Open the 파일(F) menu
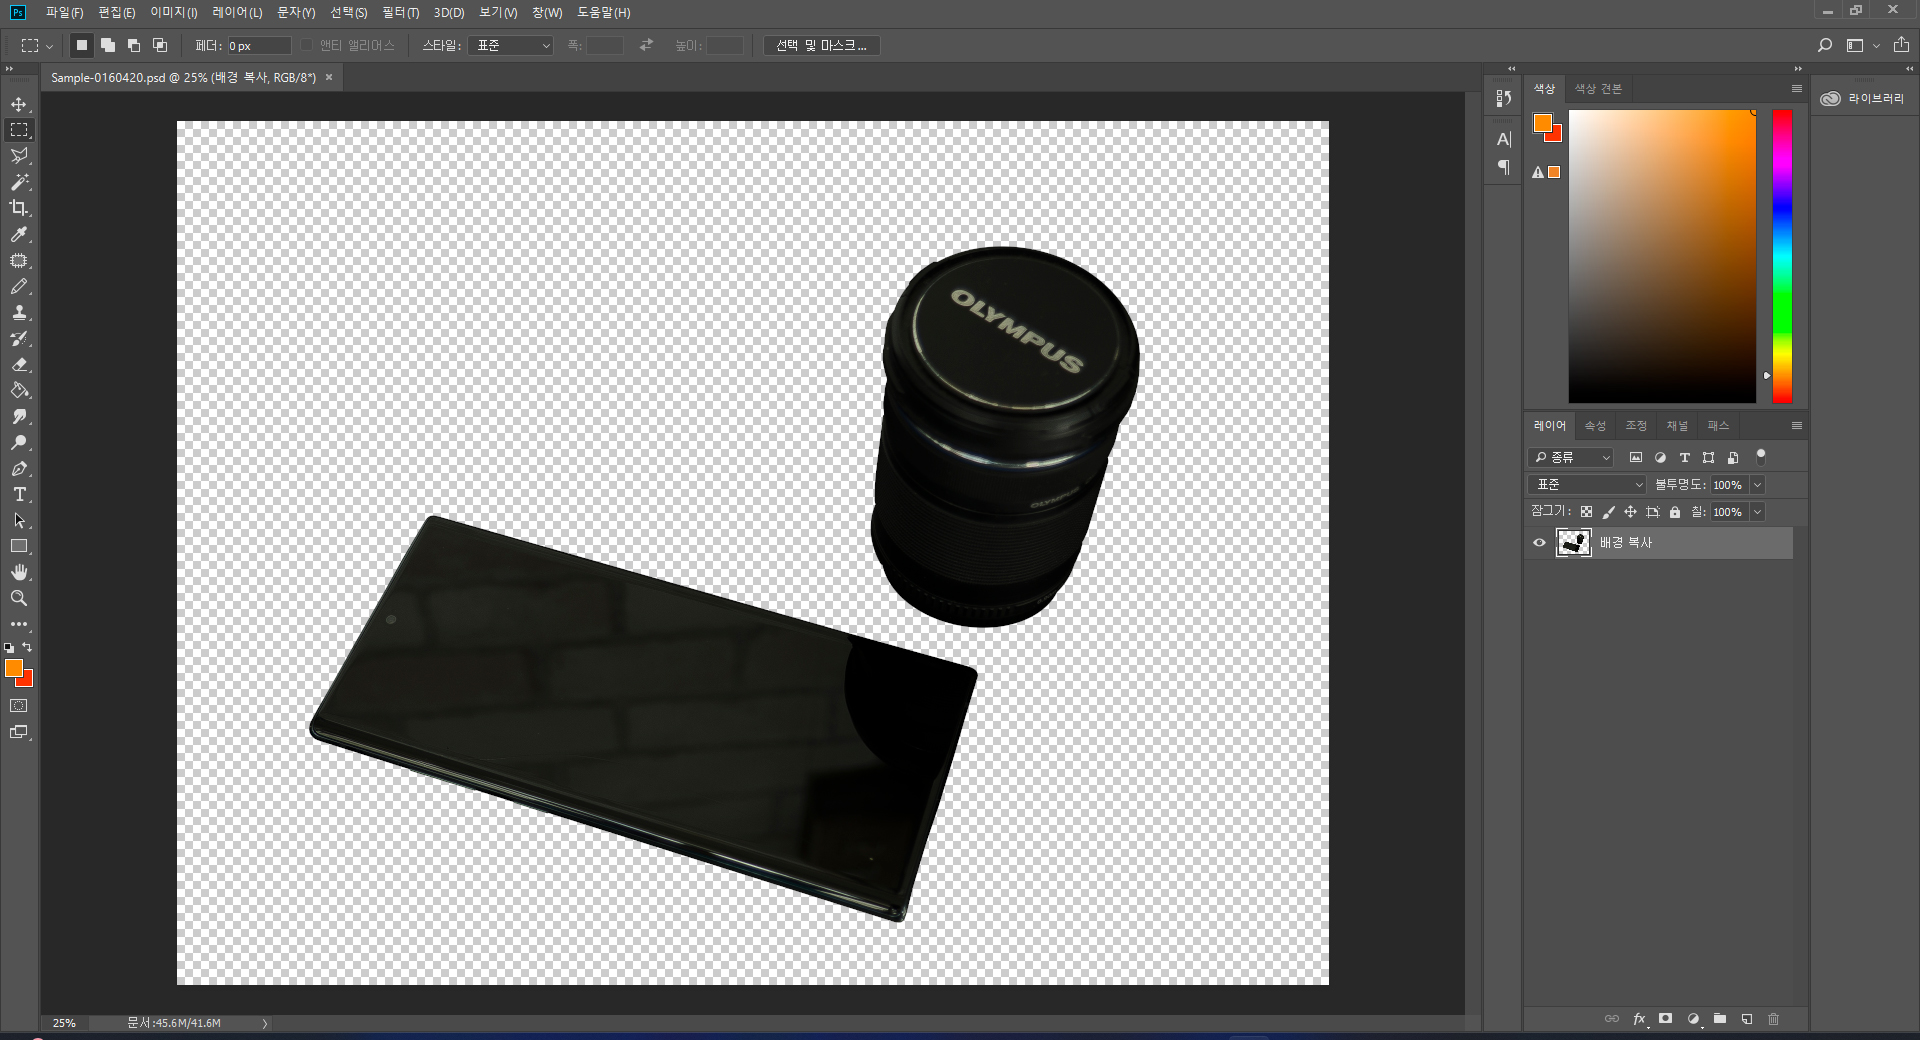Screen dimensions: 1920x1040 point(64,12)
